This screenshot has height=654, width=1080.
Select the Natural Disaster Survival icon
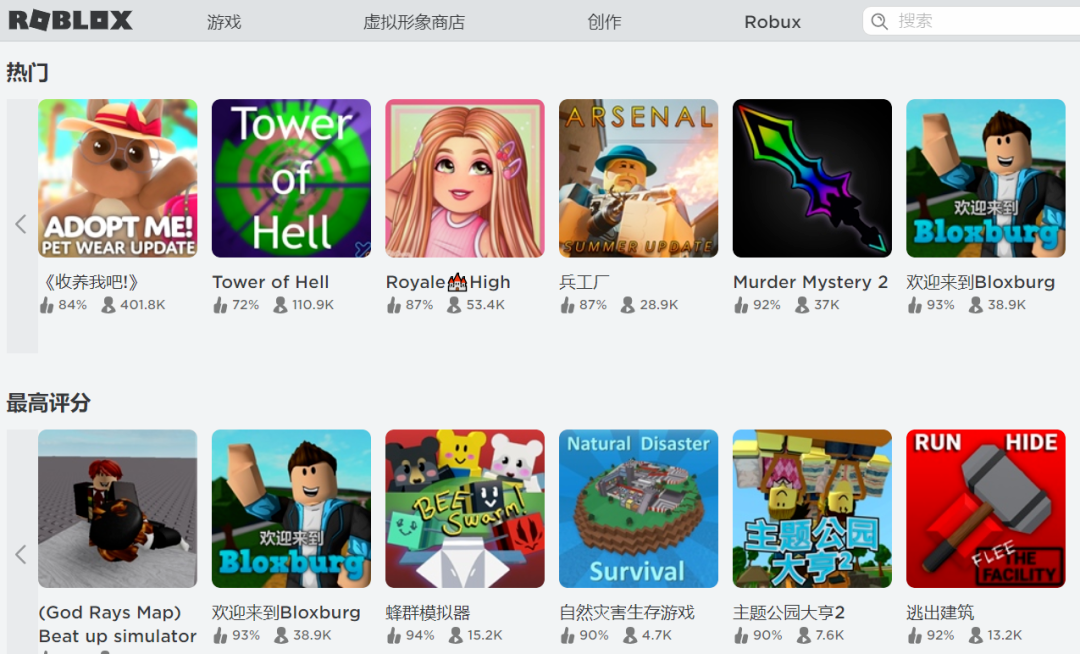coord(638,509)
